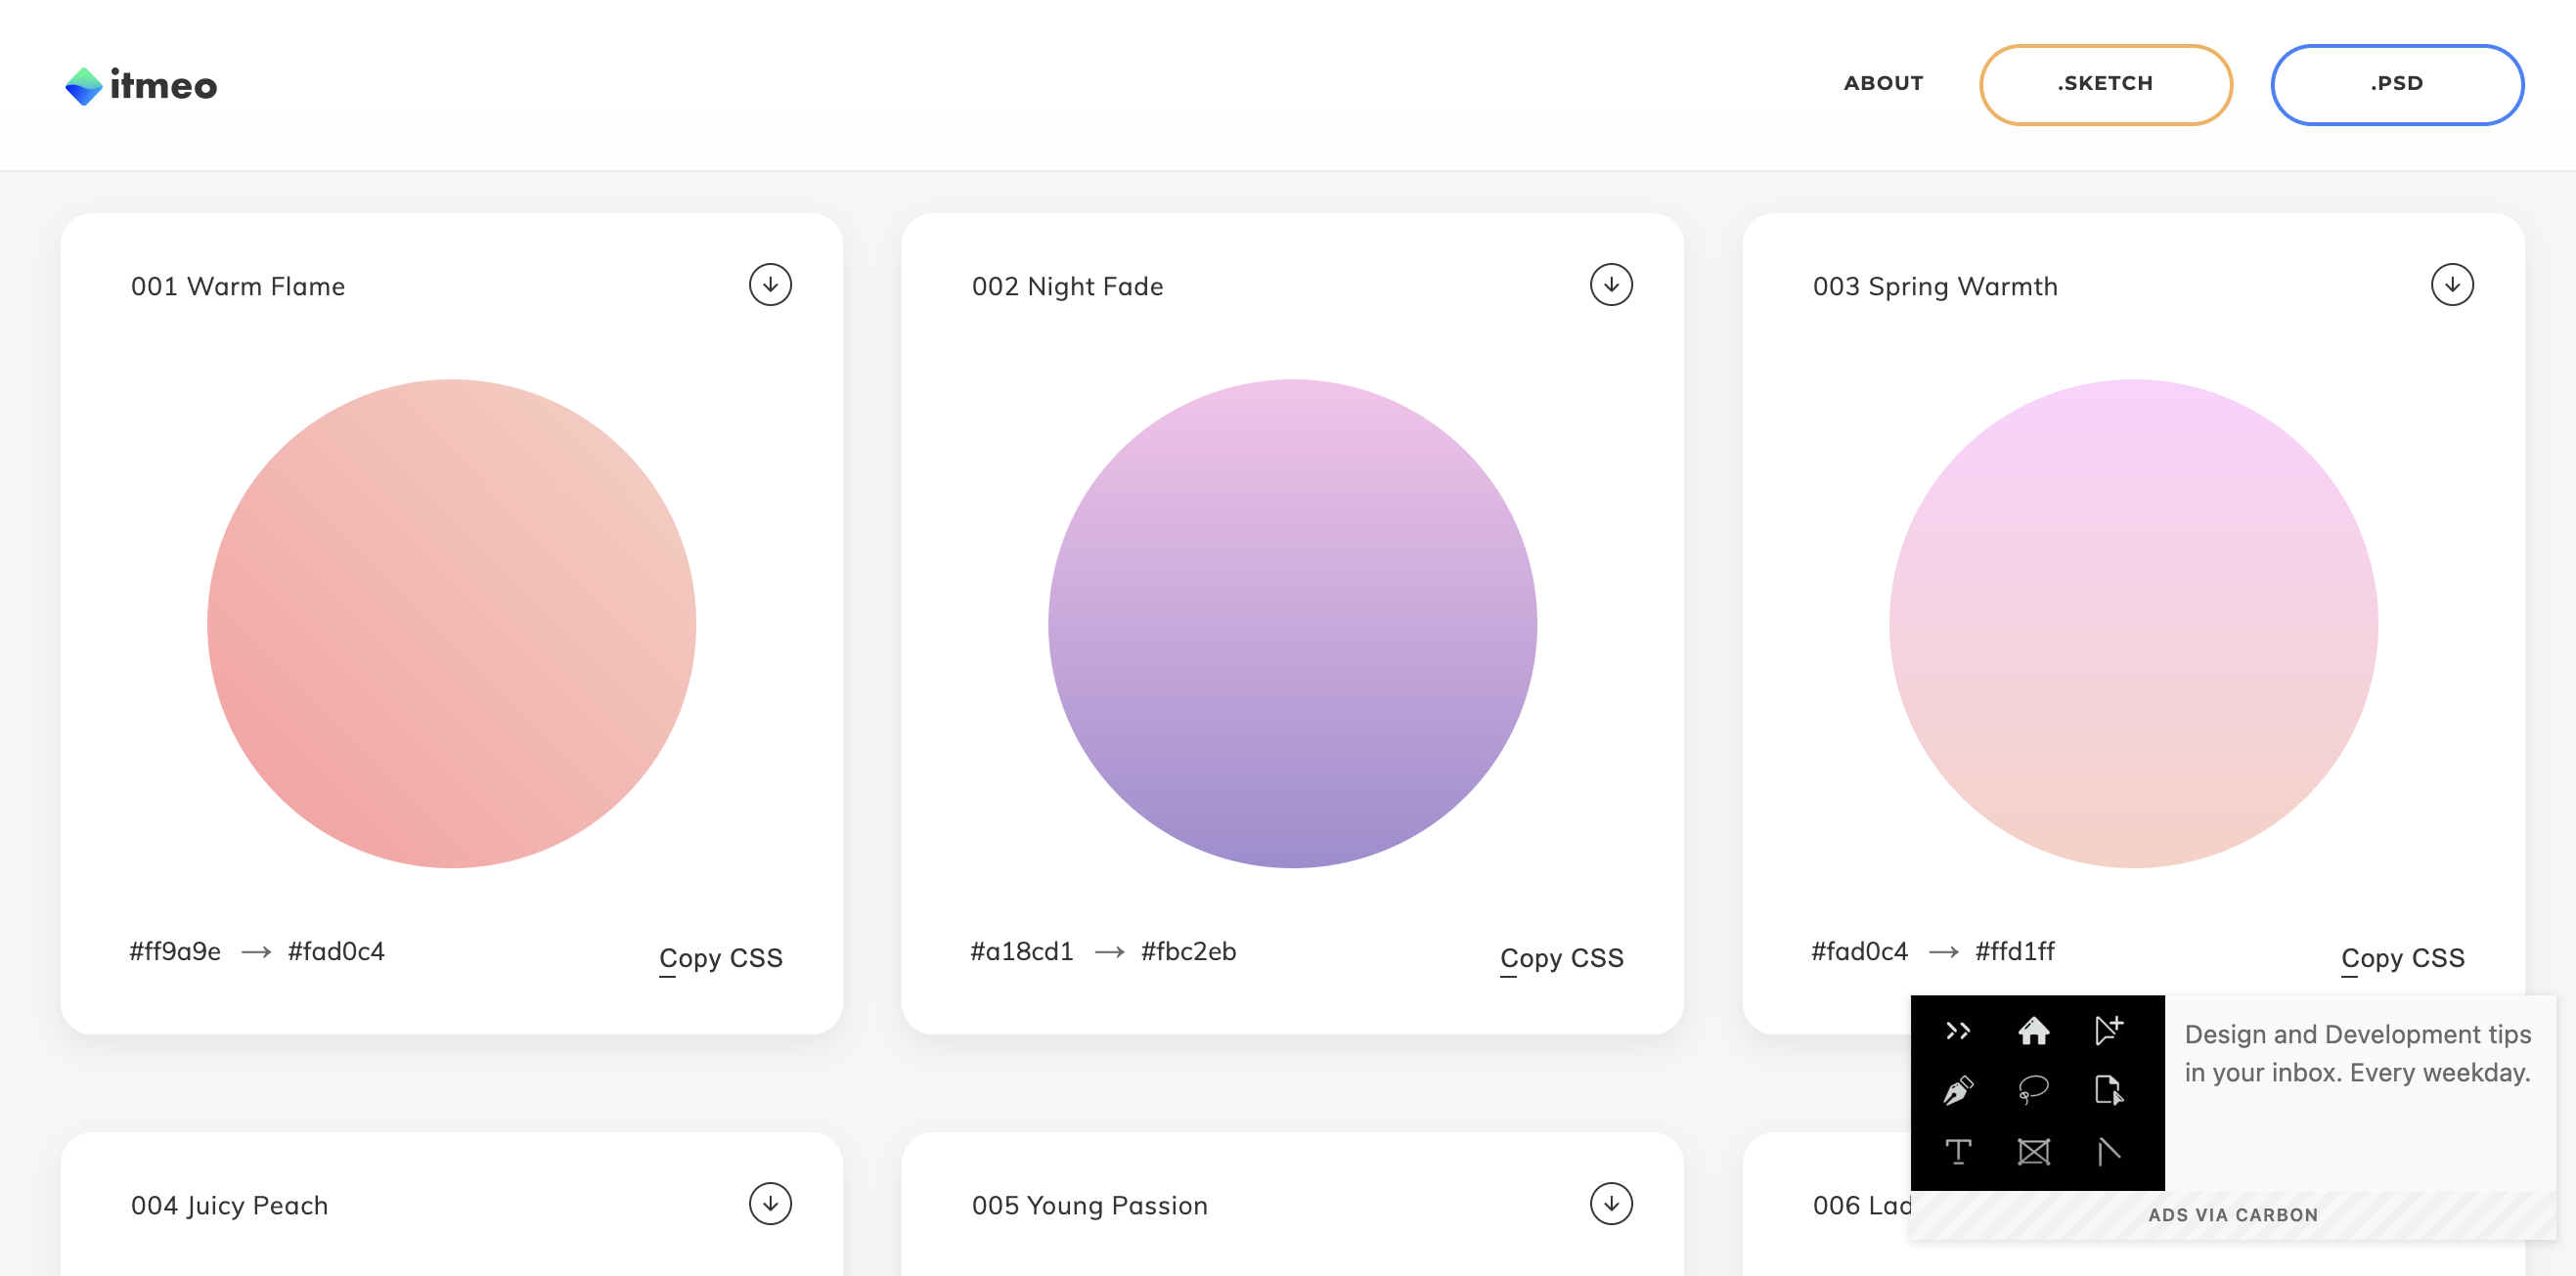Click the Night Fade purple gradient circle

tap(1292, 623)
